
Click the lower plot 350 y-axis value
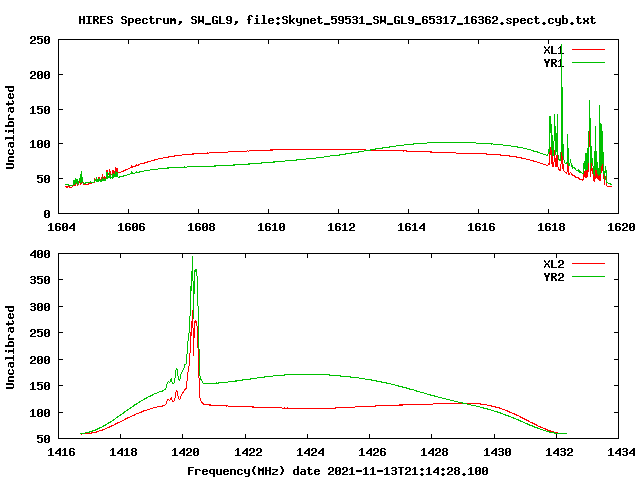[x=40, y=280]
